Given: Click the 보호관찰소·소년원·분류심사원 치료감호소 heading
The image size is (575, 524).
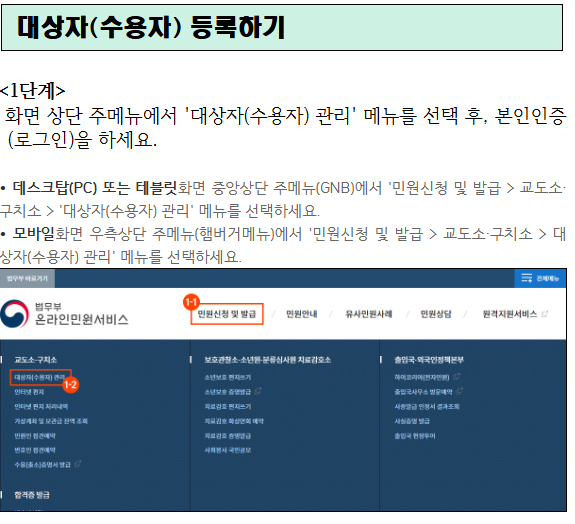Looking at the screenshot, I should (268, 360).
